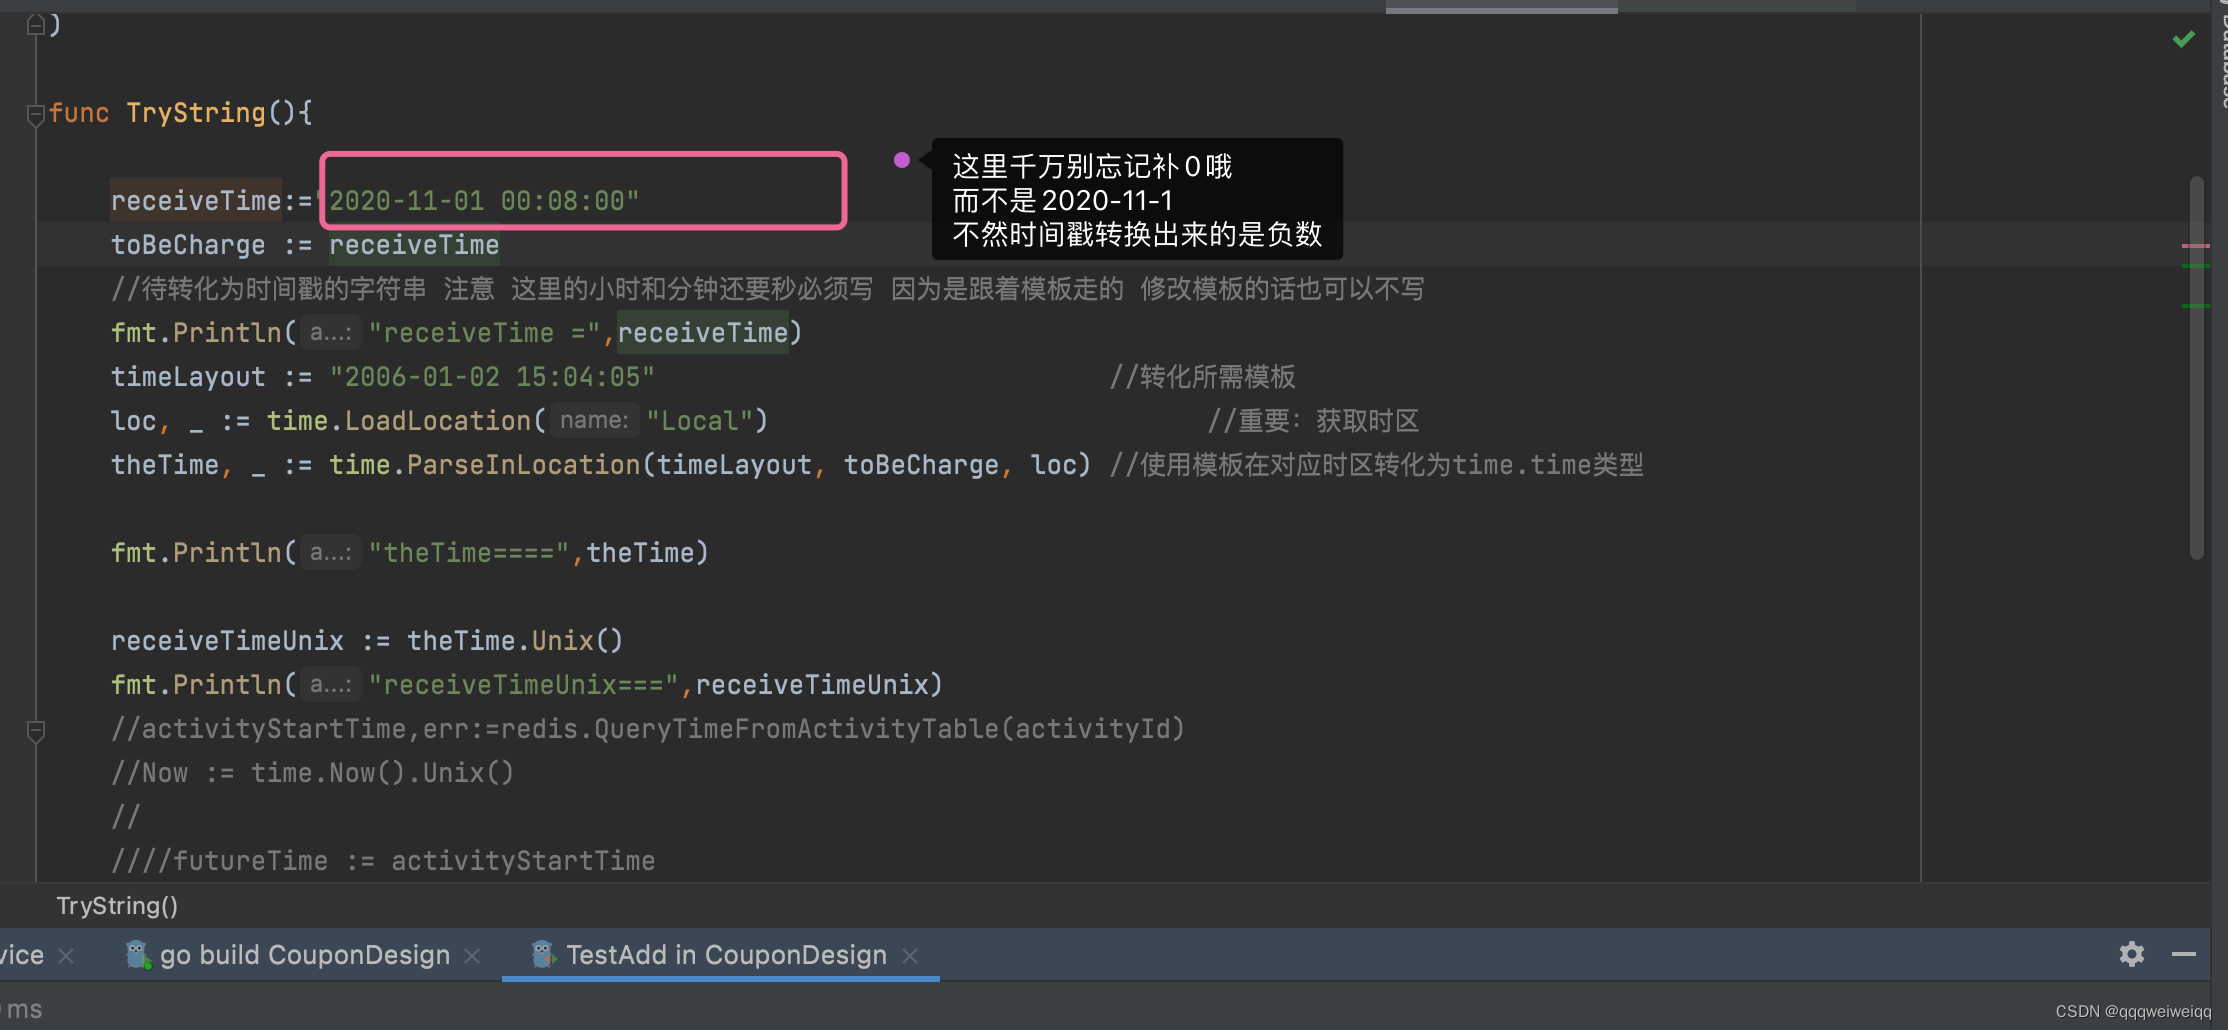Viewport: 2228px width, 1030px height.
Task: Close the go build CouponDesign tab
Action: click(x=471, y=955)
